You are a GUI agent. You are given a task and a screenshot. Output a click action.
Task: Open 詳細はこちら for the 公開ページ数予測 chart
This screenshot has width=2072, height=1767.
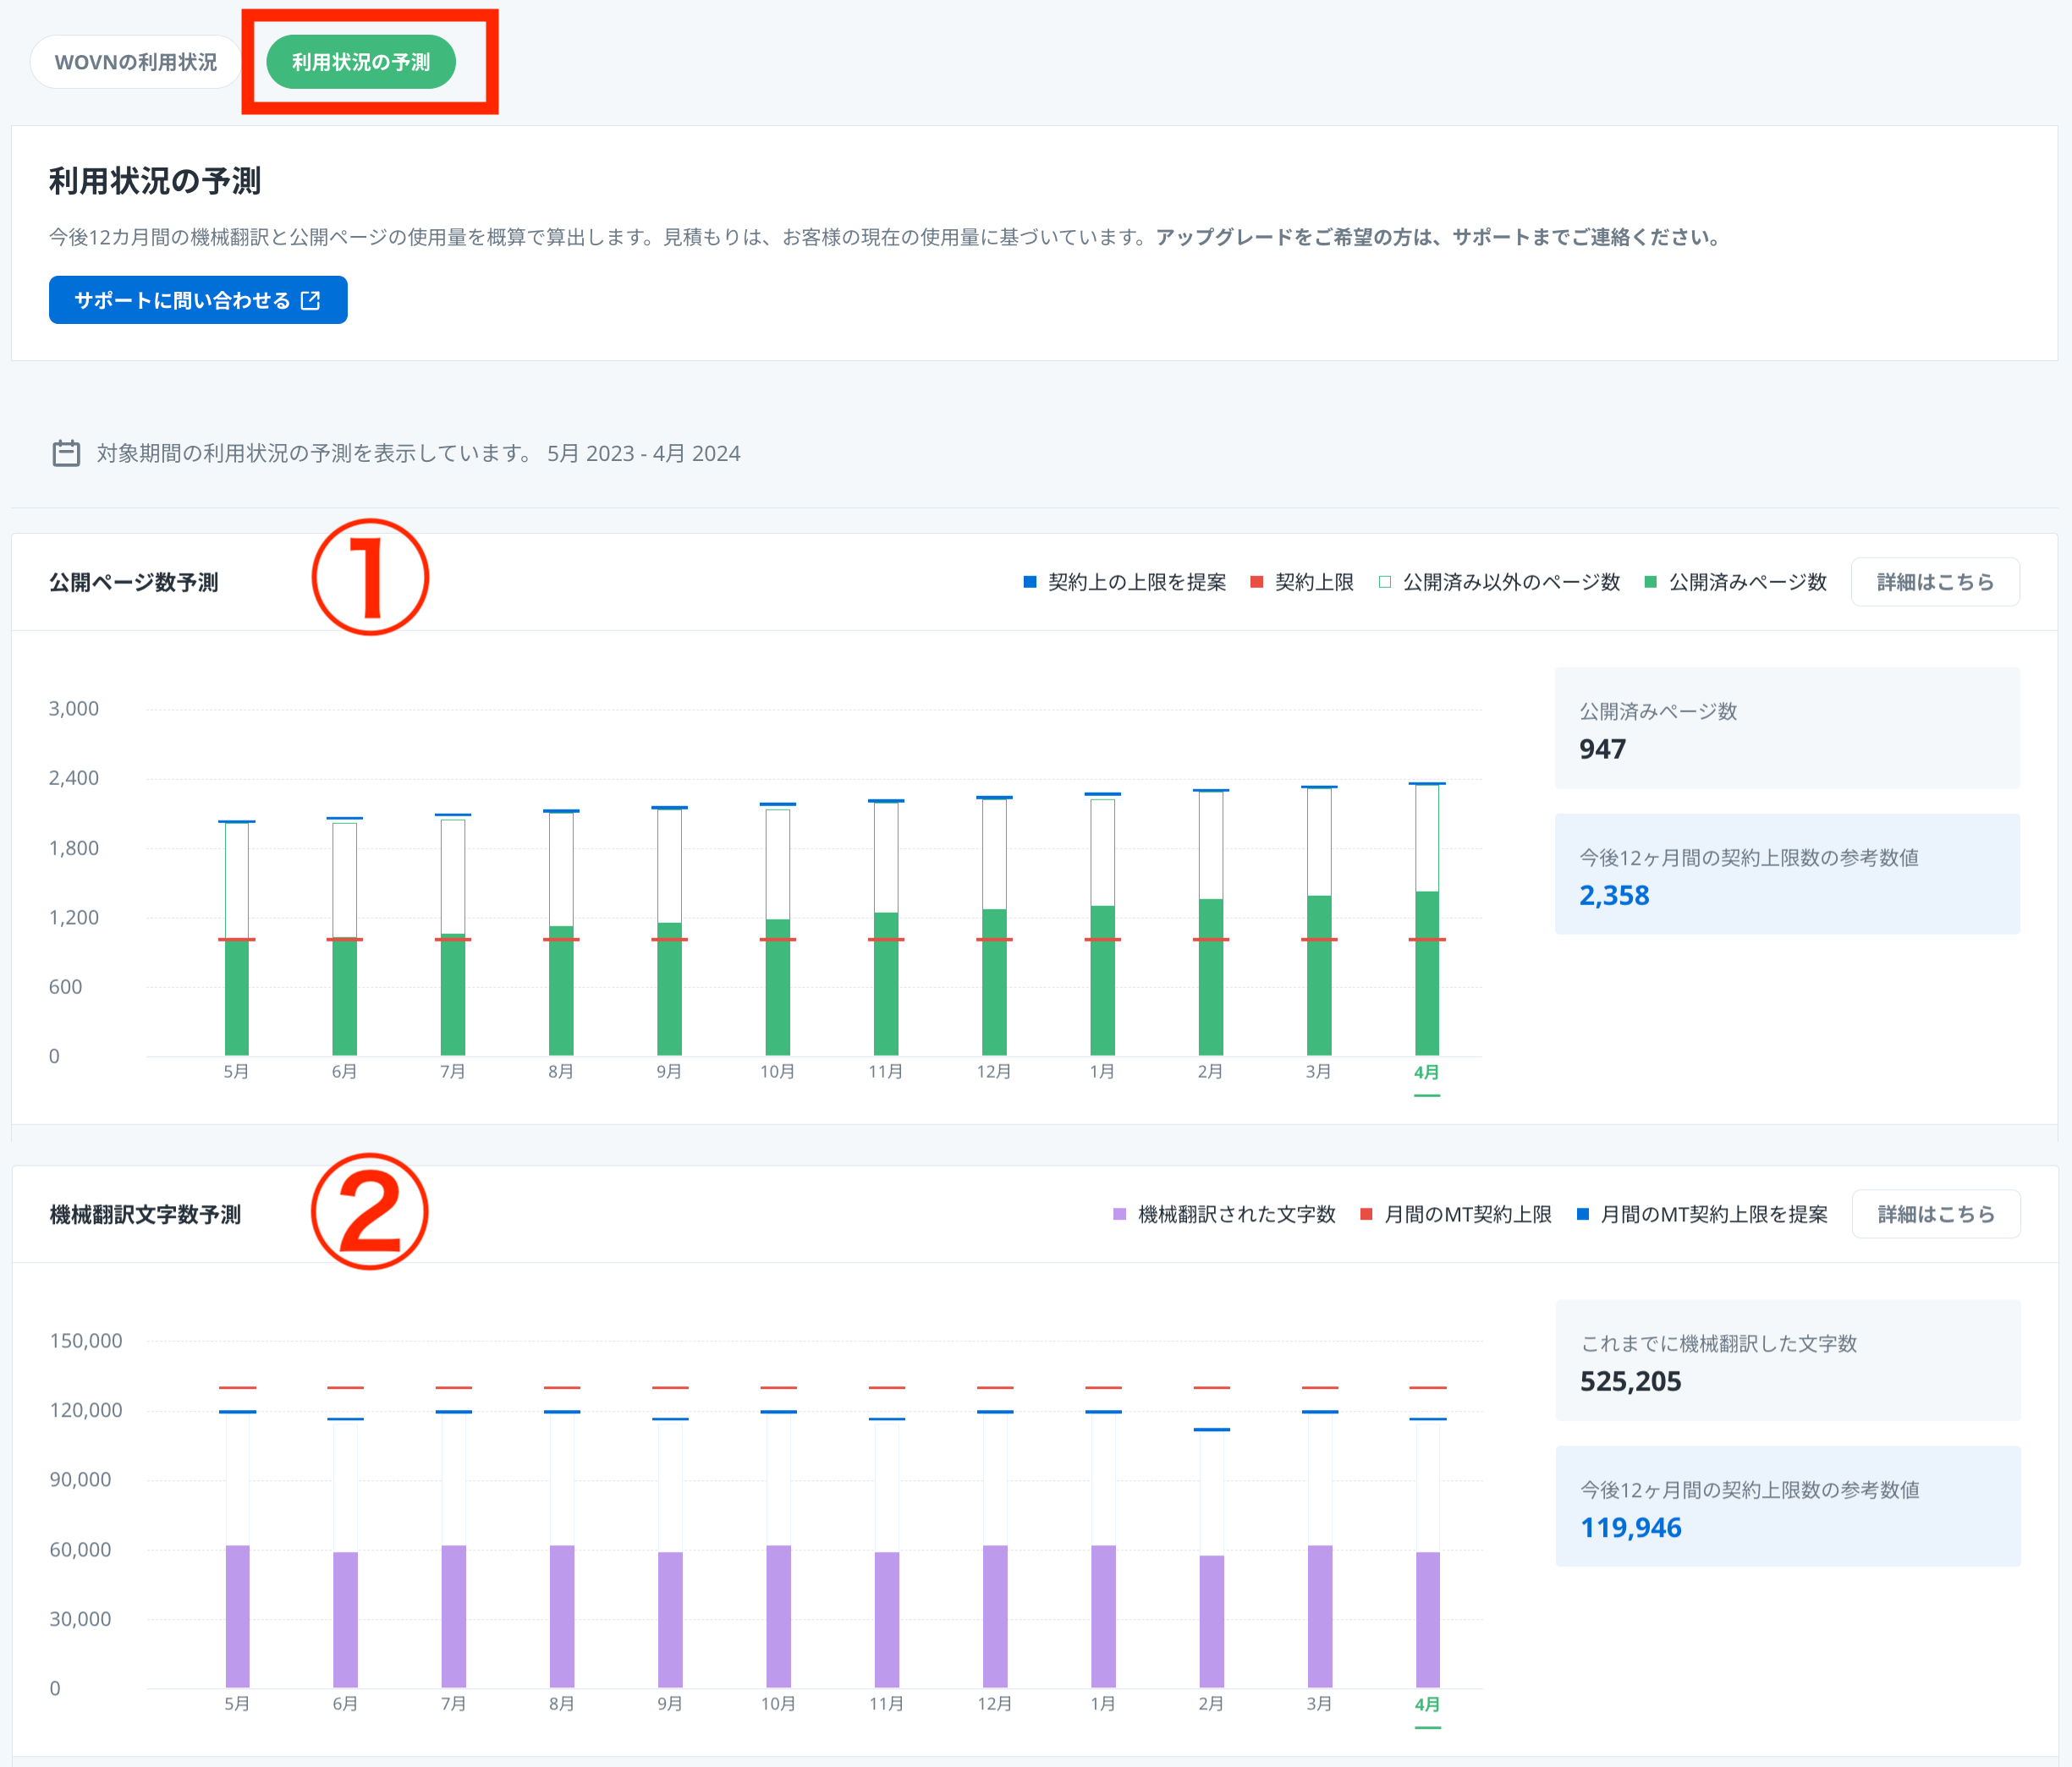1935,582
